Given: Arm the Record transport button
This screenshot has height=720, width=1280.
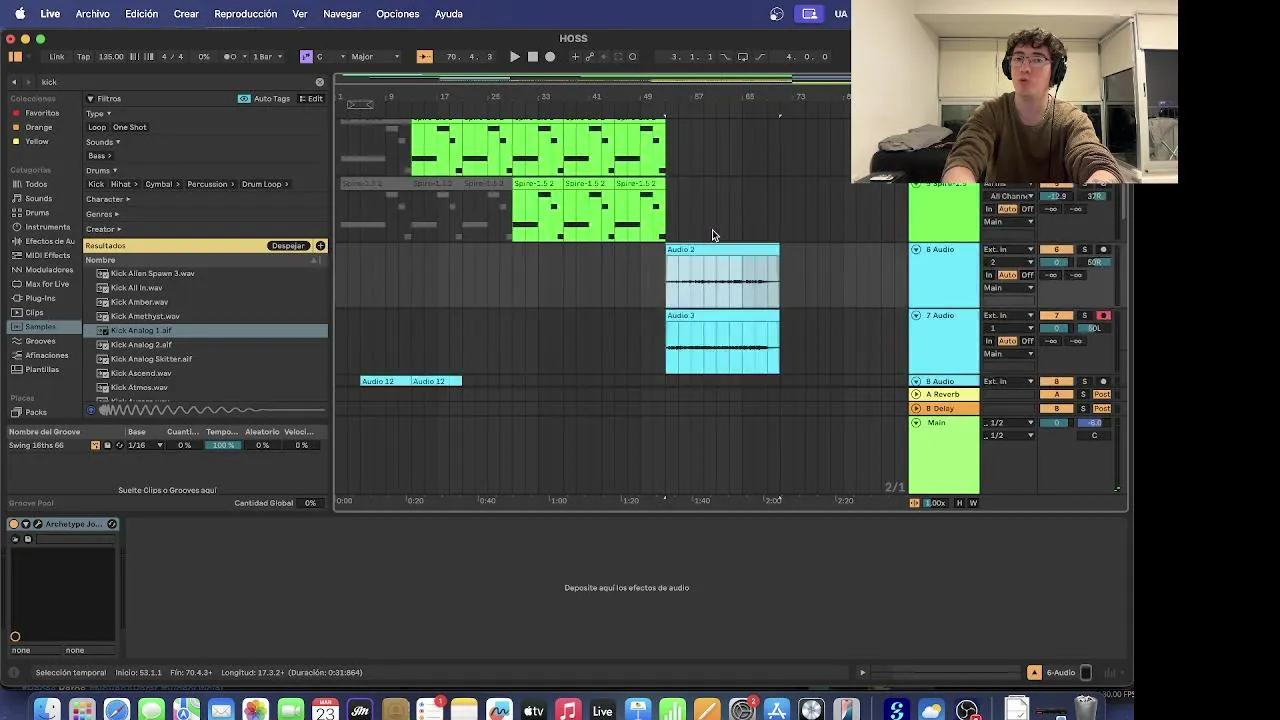Looking at the screenshot, I should [550, 57].
